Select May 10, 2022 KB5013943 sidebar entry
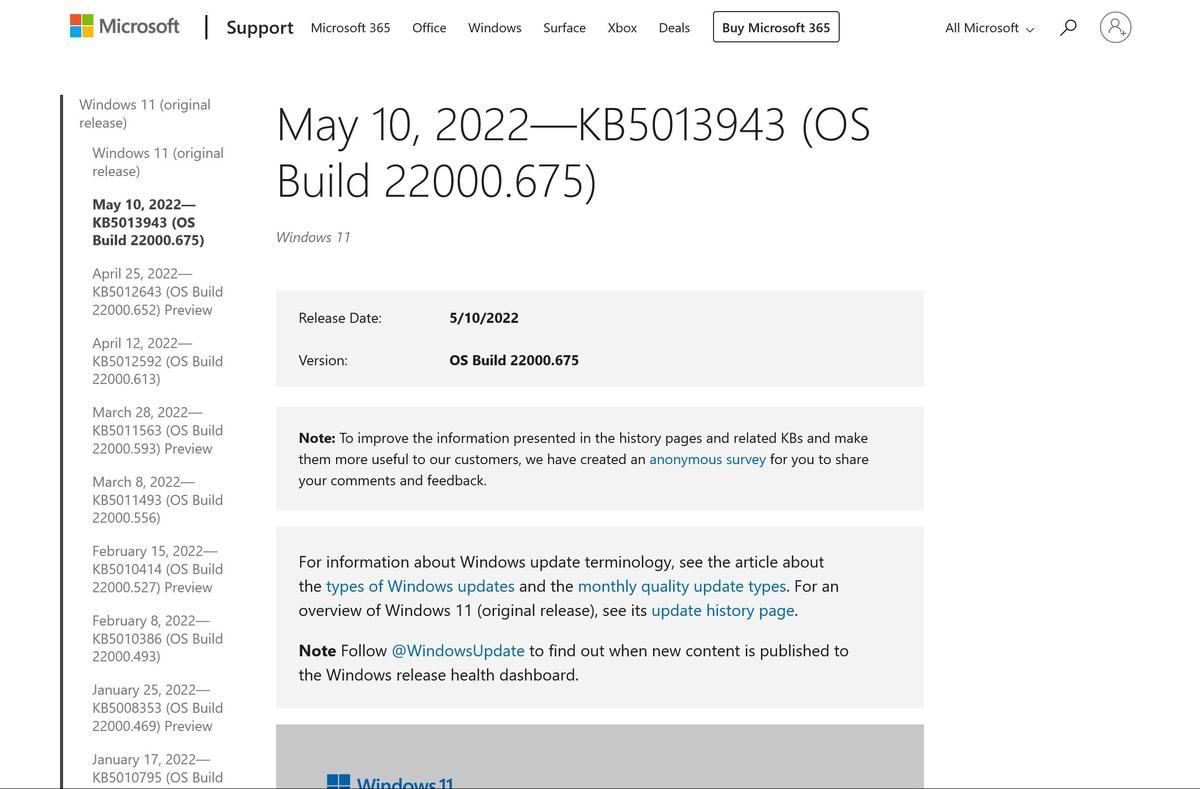This screenshot has height=789, width=1200. click(148, 222)
